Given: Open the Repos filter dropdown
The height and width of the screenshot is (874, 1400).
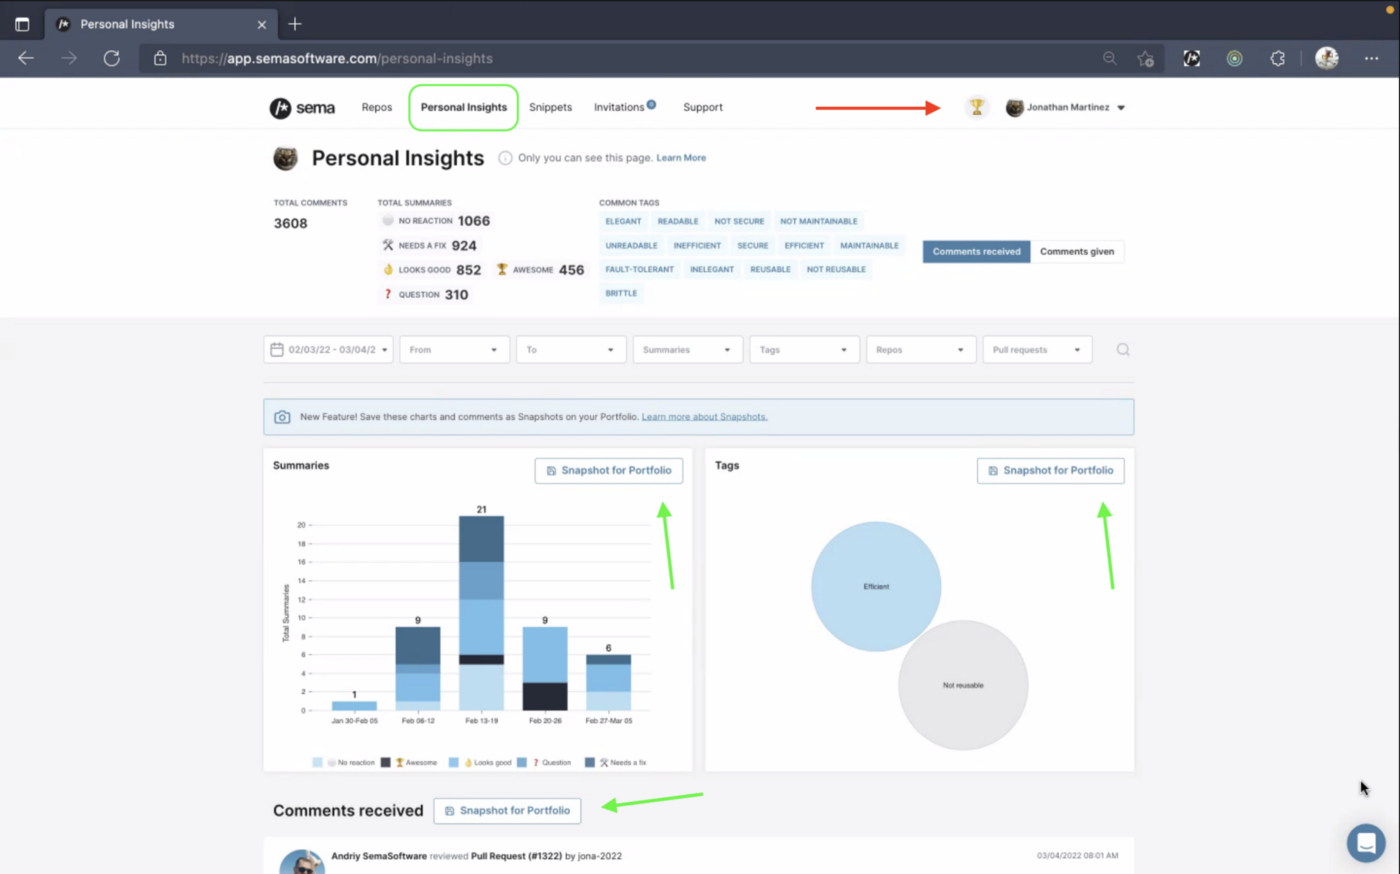Looking at the screenshot, I should point(921,349).
